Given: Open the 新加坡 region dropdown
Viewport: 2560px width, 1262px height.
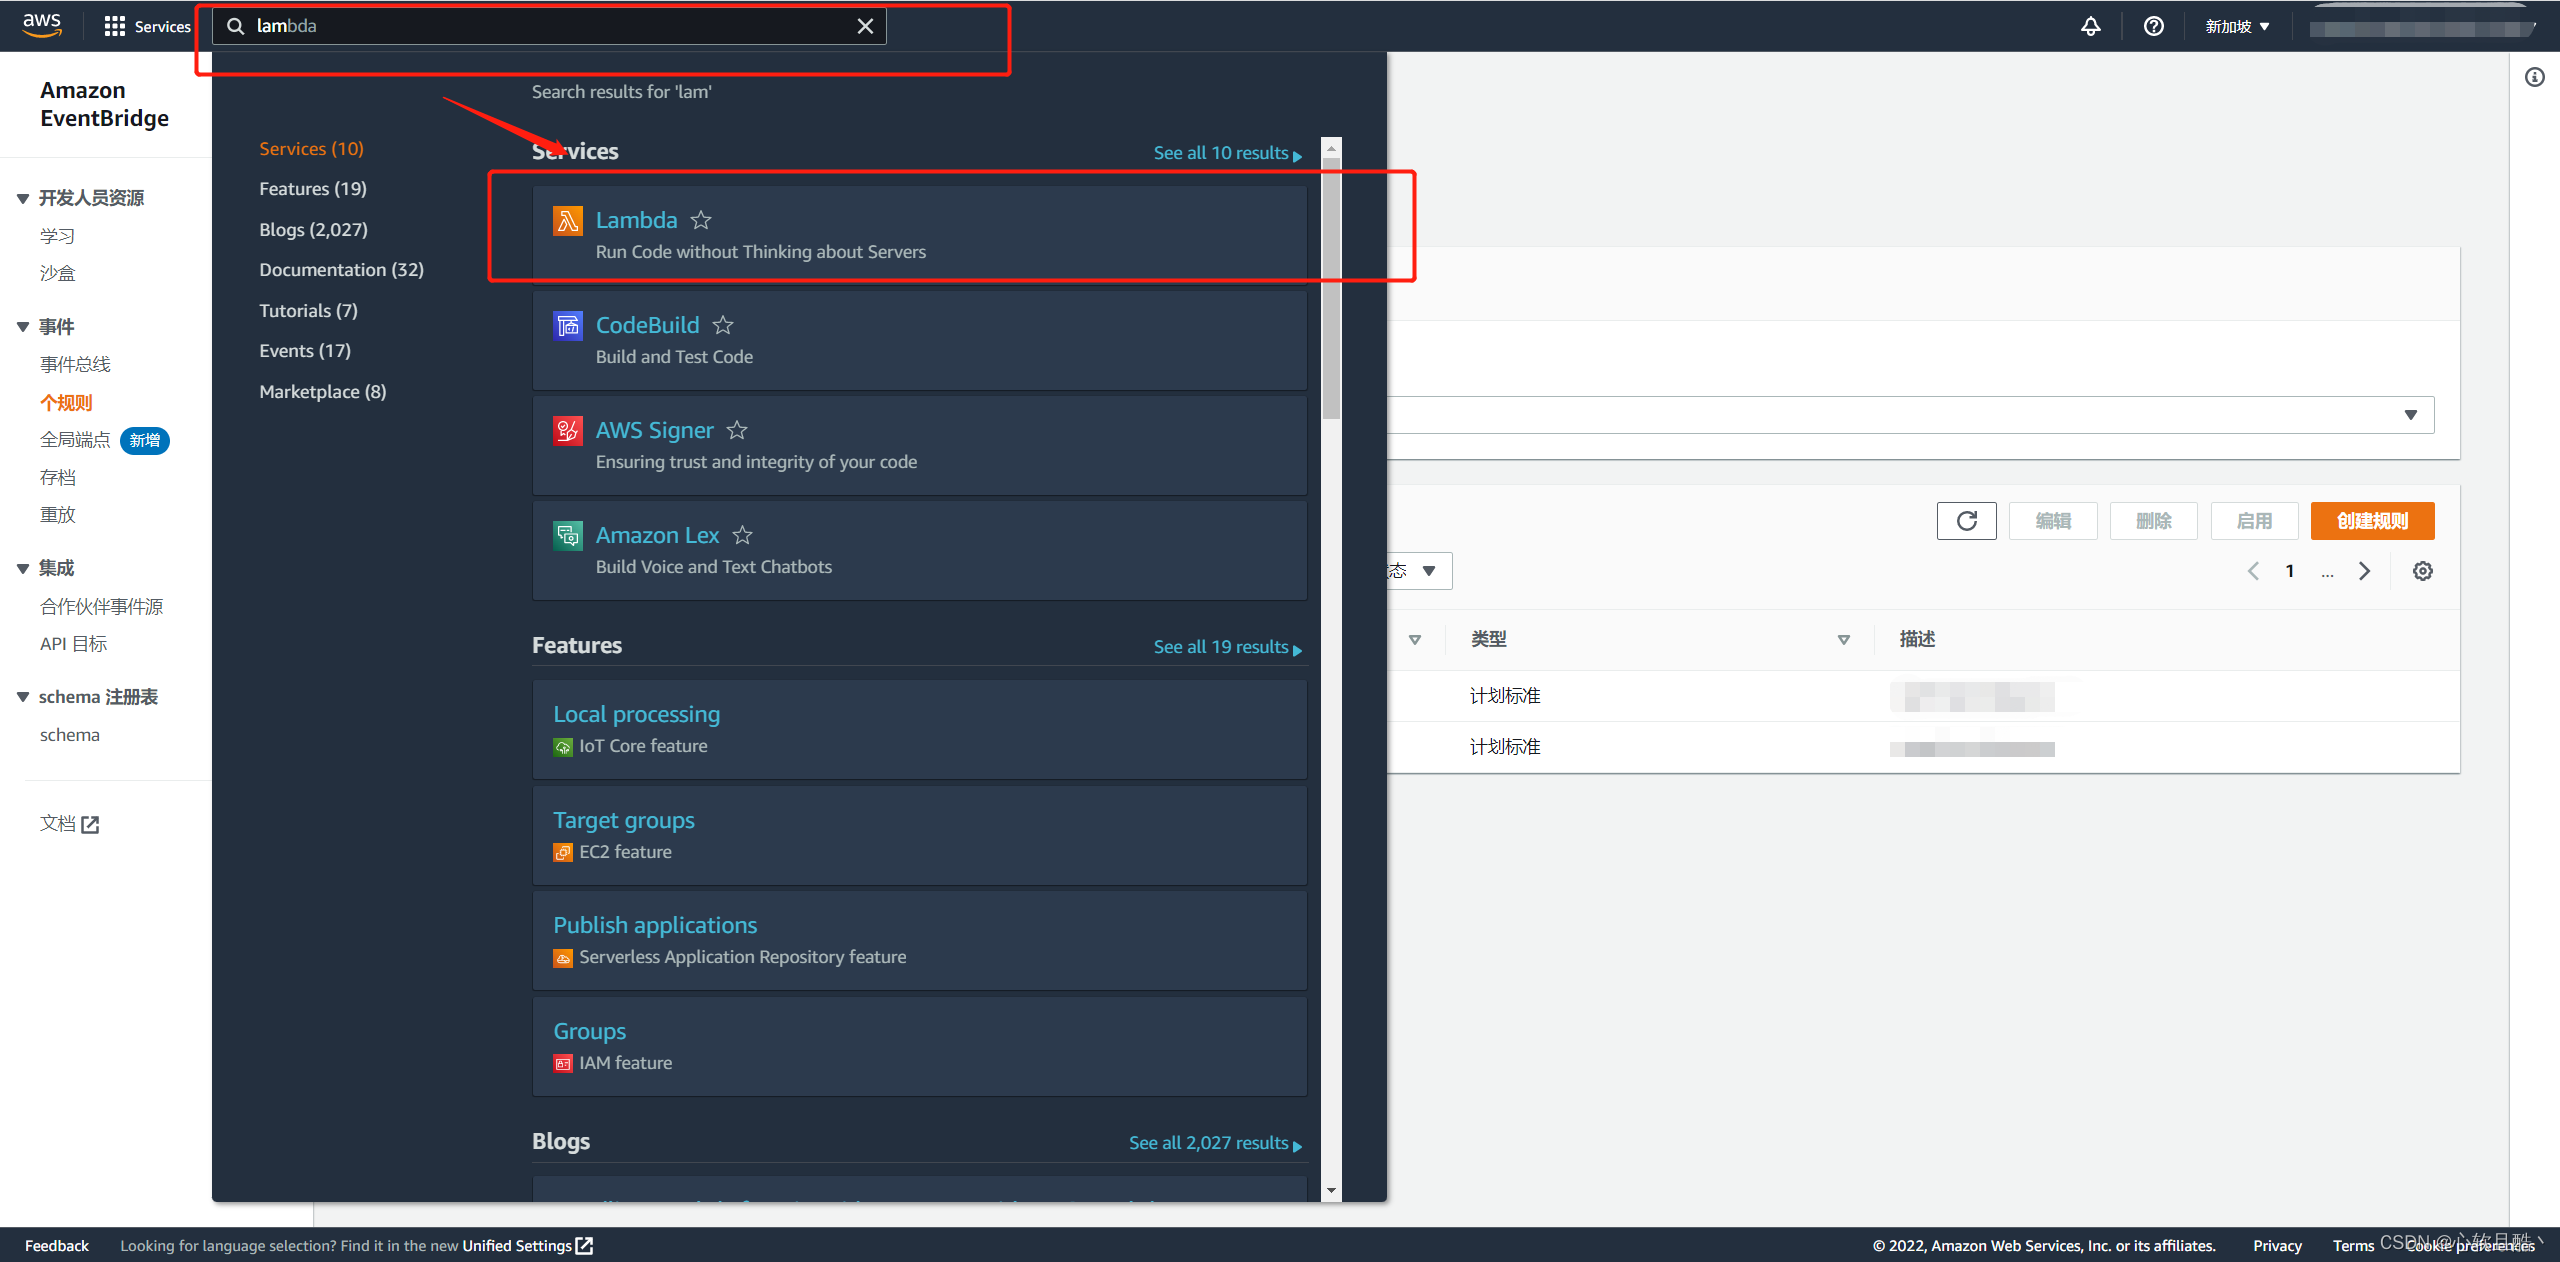Looking at the screenshot, I should (2237, 26).
